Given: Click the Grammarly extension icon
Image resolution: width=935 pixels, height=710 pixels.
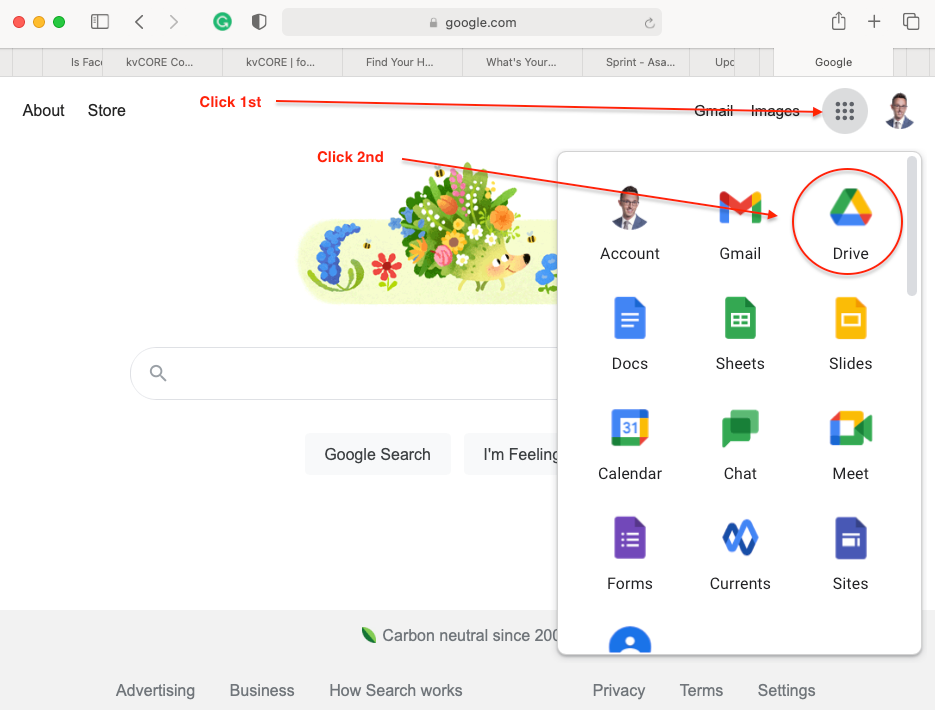Looking at the screenshot, I should (x=222, y=22).
